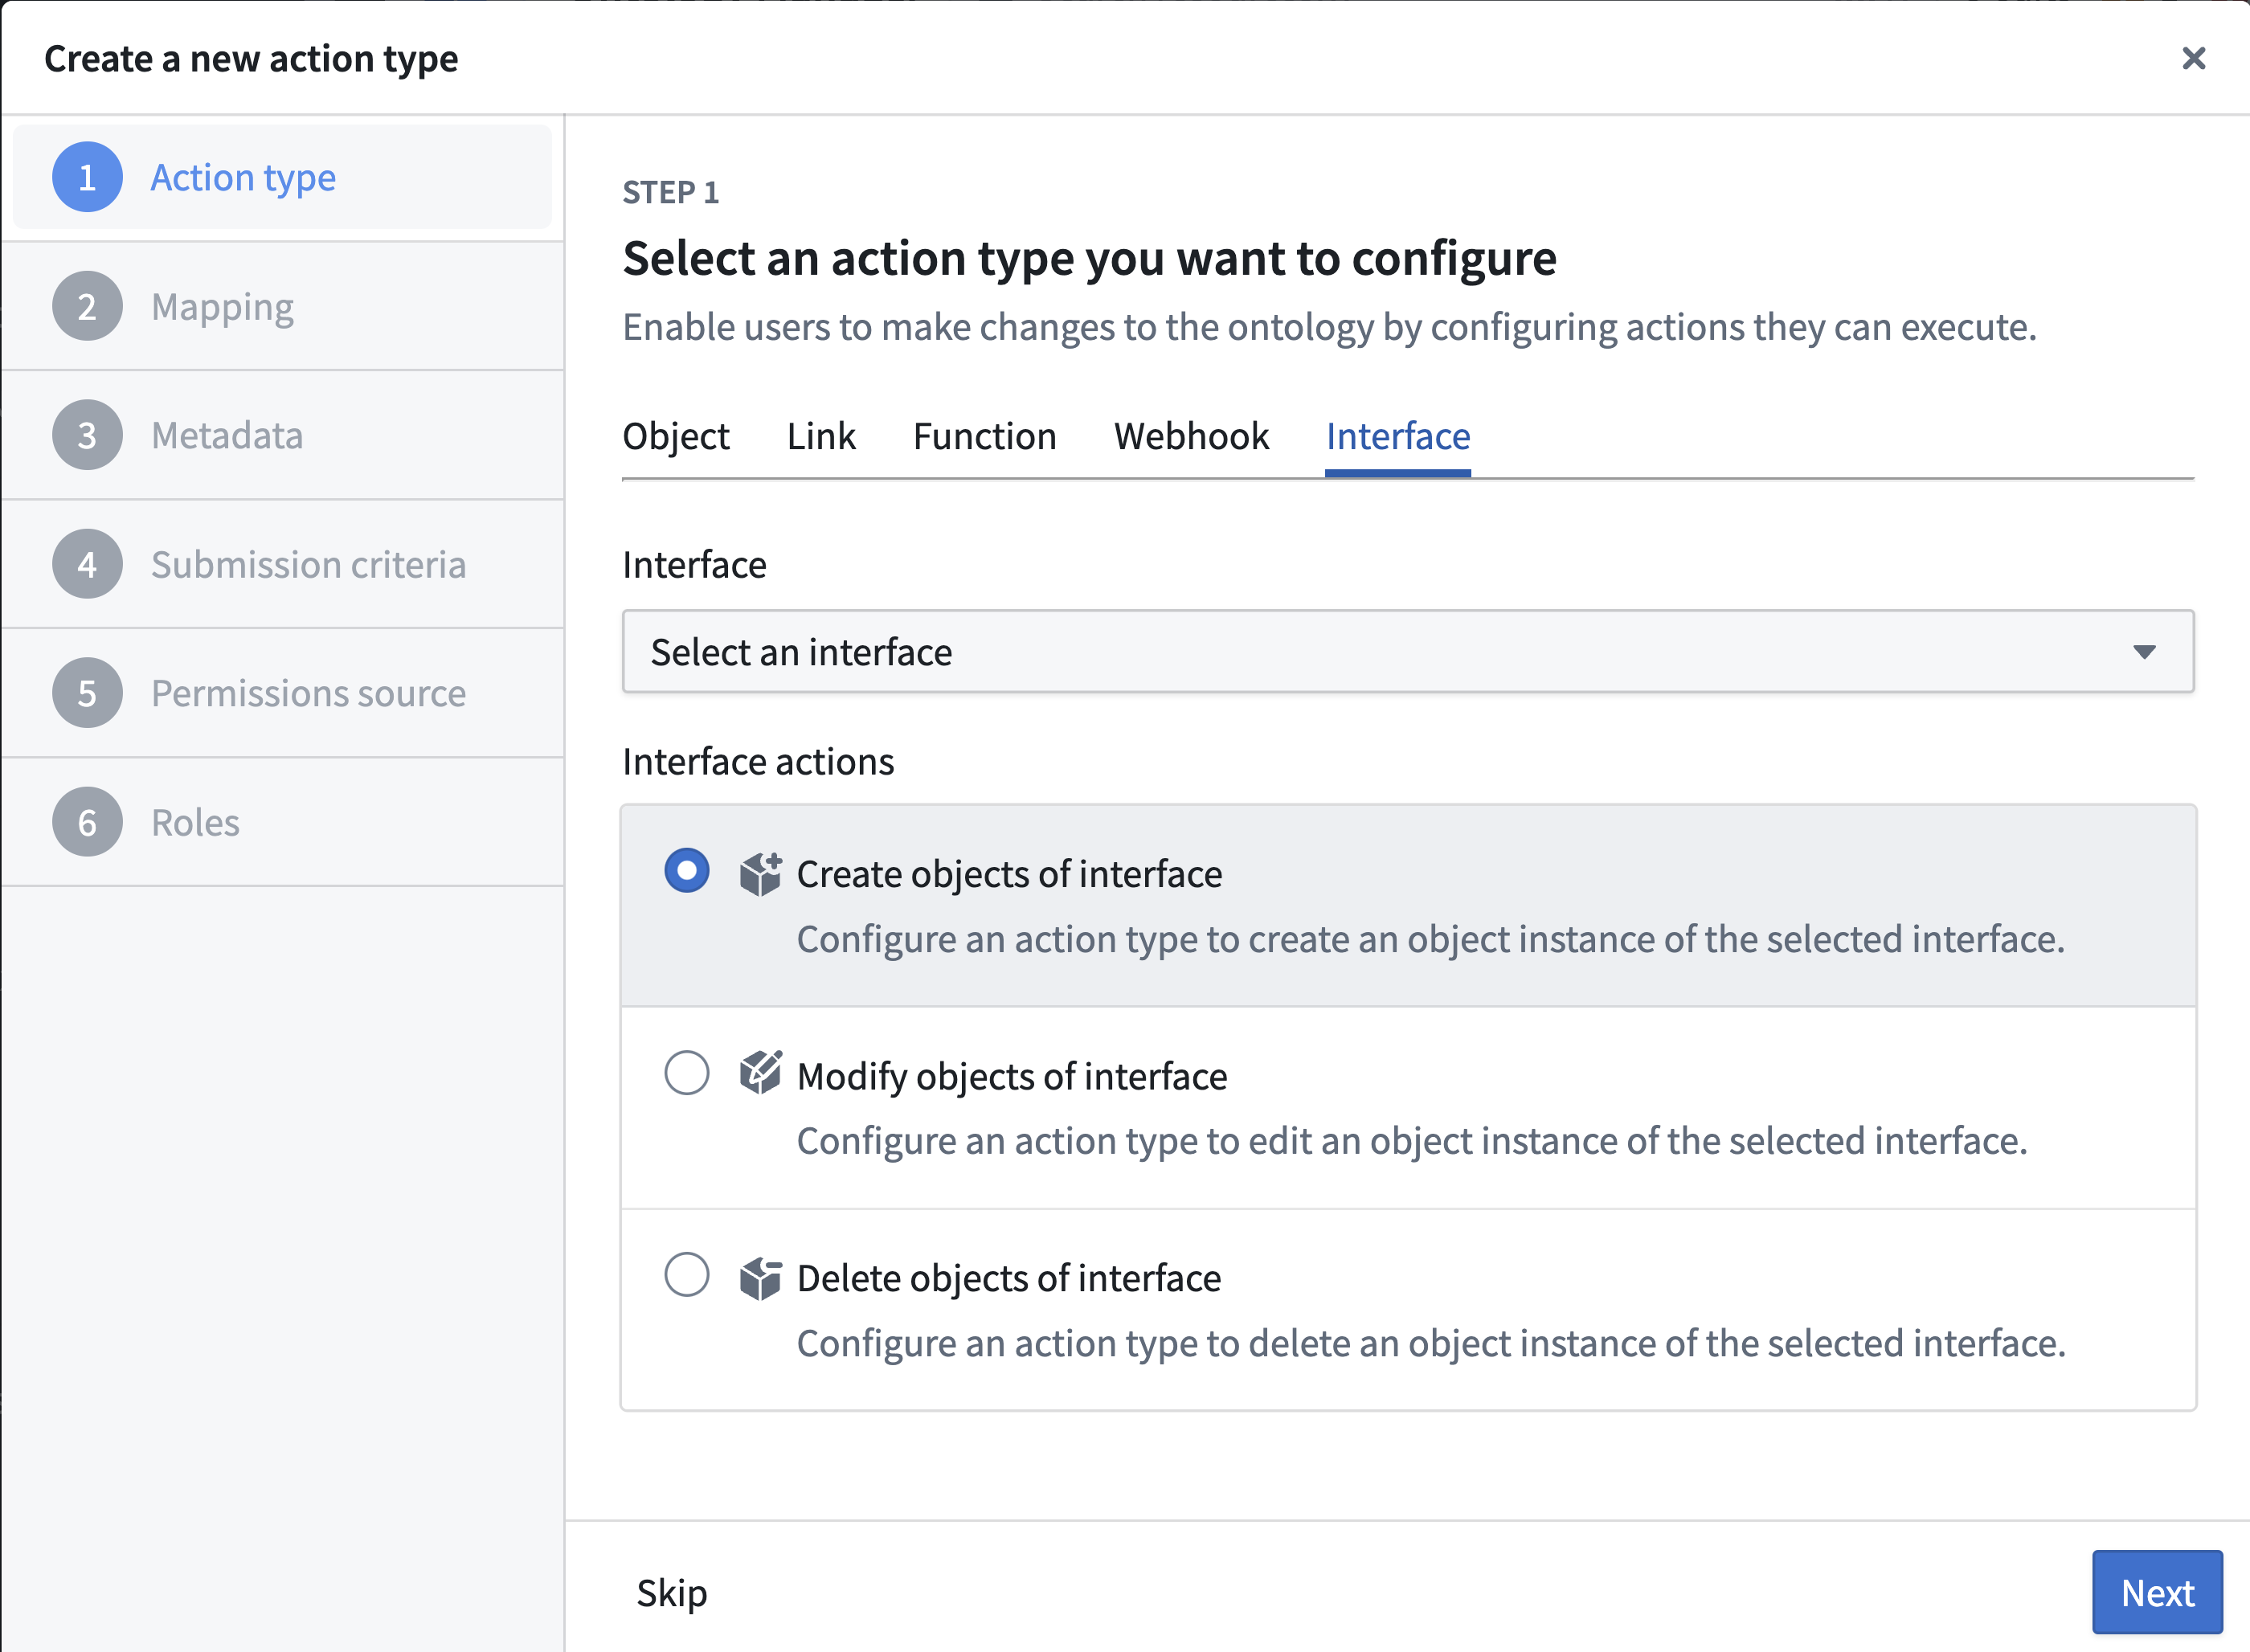Click the caret on the interface selector
The width and height of the screenshot is (2250, 1652).
click(2143, 652)
